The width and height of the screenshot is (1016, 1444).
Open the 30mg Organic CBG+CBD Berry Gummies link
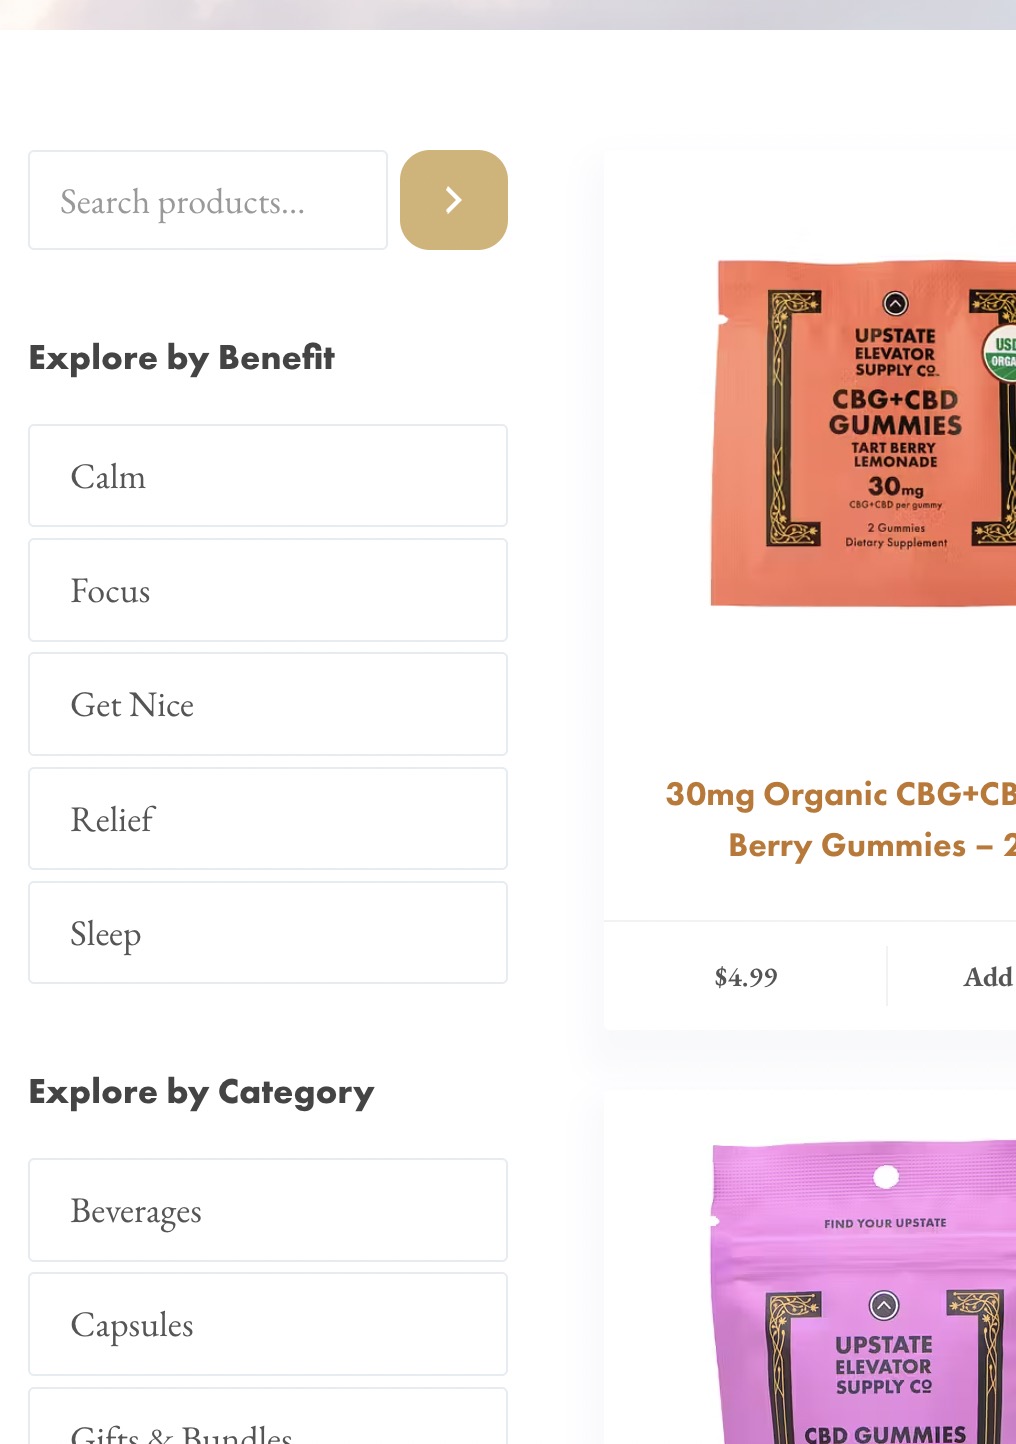[841, 819]
